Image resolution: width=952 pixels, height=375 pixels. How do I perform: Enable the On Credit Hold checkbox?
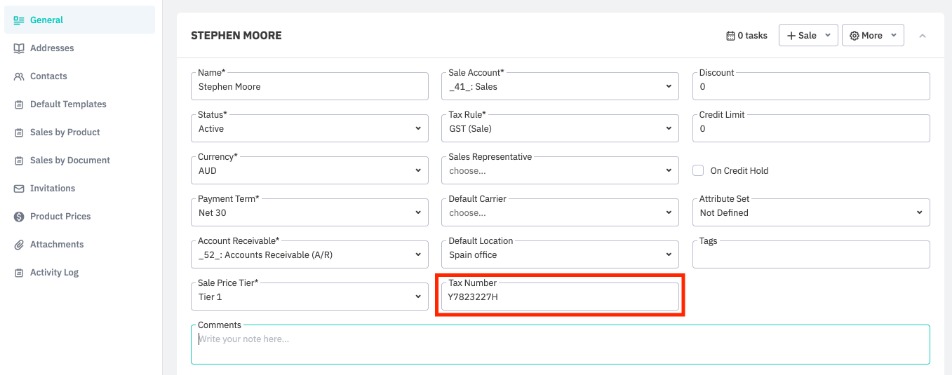(x=698, y=171)
